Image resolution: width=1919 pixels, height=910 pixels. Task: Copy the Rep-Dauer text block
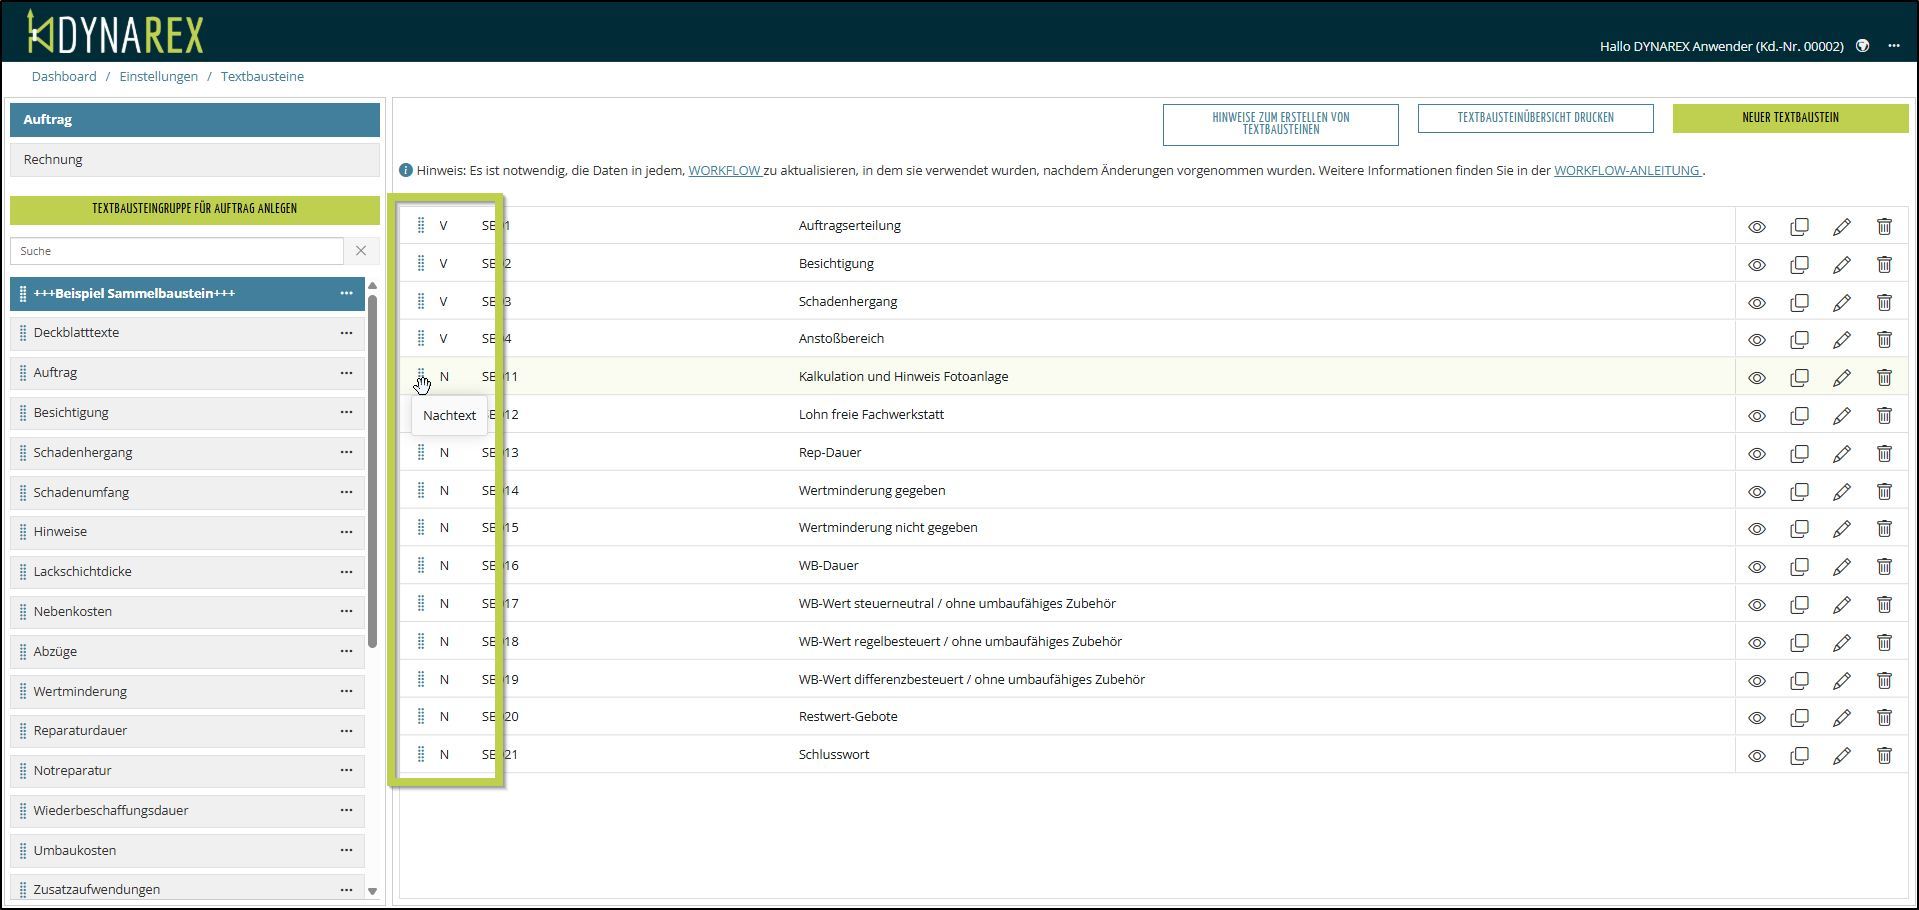(1799, 454)
